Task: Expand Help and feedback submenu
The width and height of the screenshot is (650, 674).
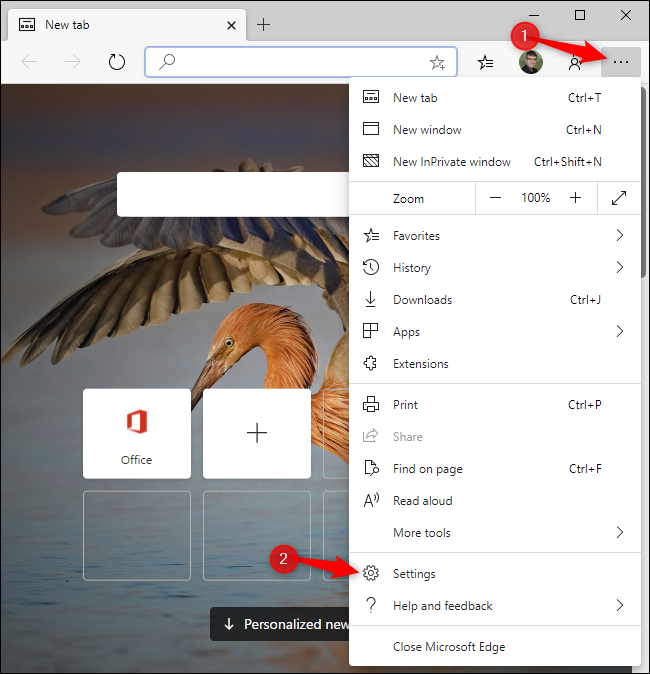Action: pos(494,606)
